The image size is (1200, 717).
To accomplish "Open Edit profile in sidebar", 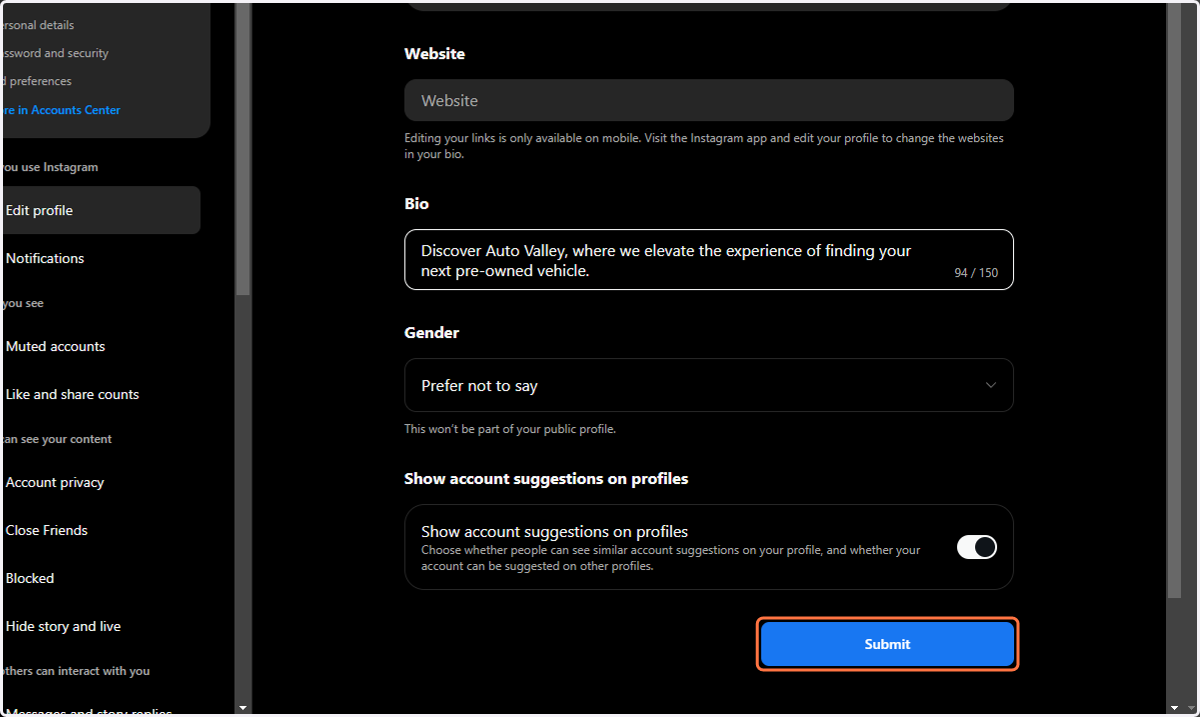I will coord(100,210).
